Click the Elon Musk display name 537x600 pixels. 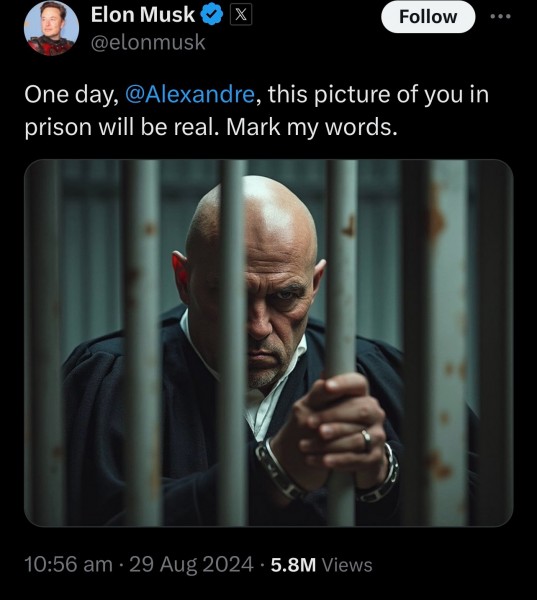pyautogui.click(x=143, y=15)
